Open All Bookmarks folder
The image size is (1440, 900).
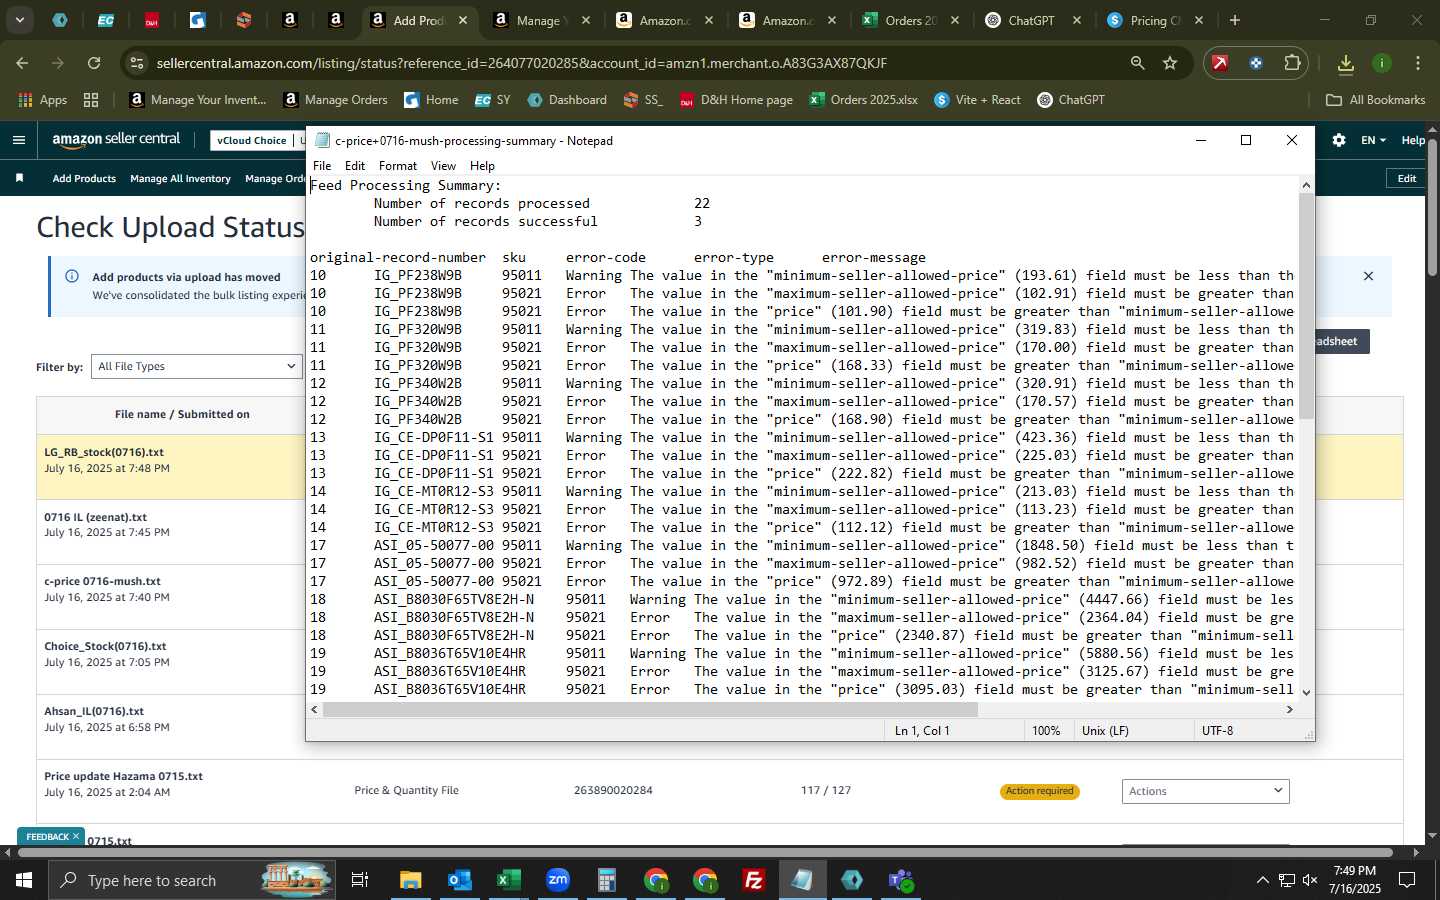(x=1375, y=100)
